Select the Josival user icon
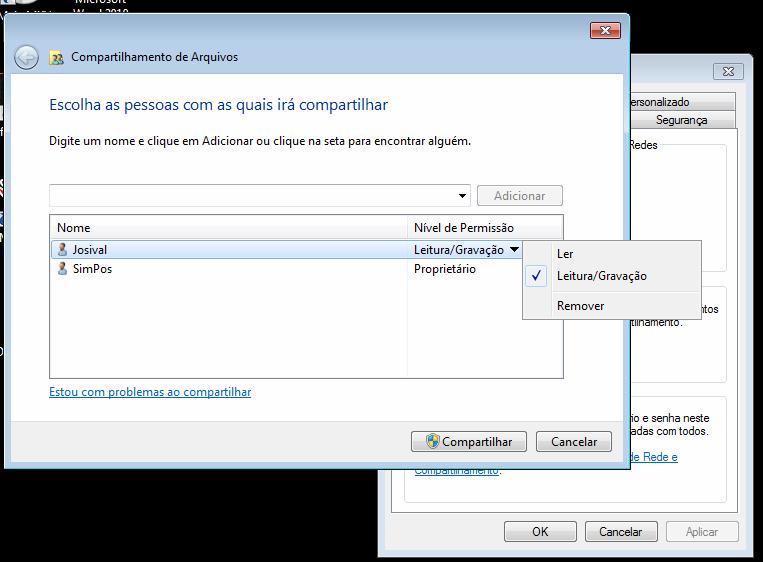 62,250
